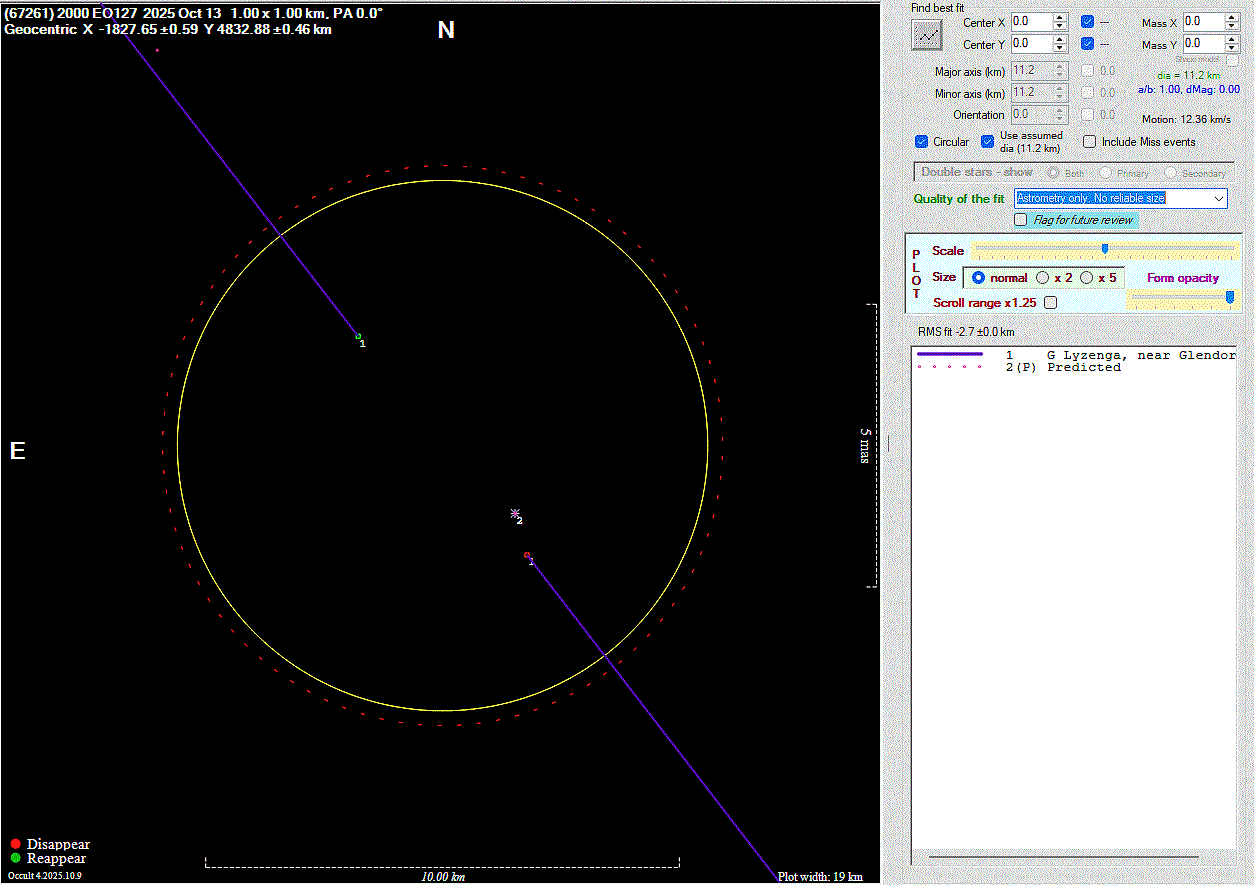1254x885 pixels.
Task: Enable Scroll range x1.25 checkbox
Action: pyautogui.click(x=1050, y=302)
